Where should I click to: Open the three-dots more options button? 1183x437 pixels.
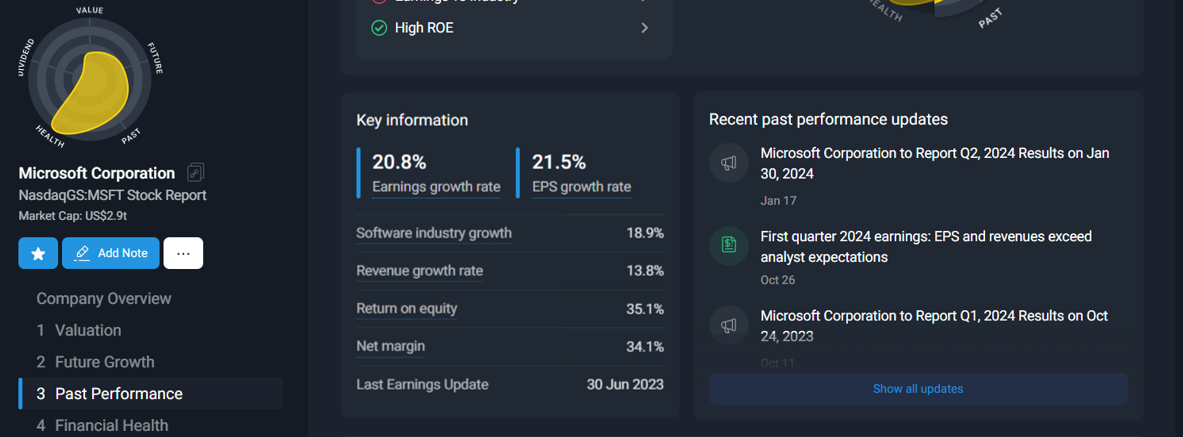coord(183,253)
